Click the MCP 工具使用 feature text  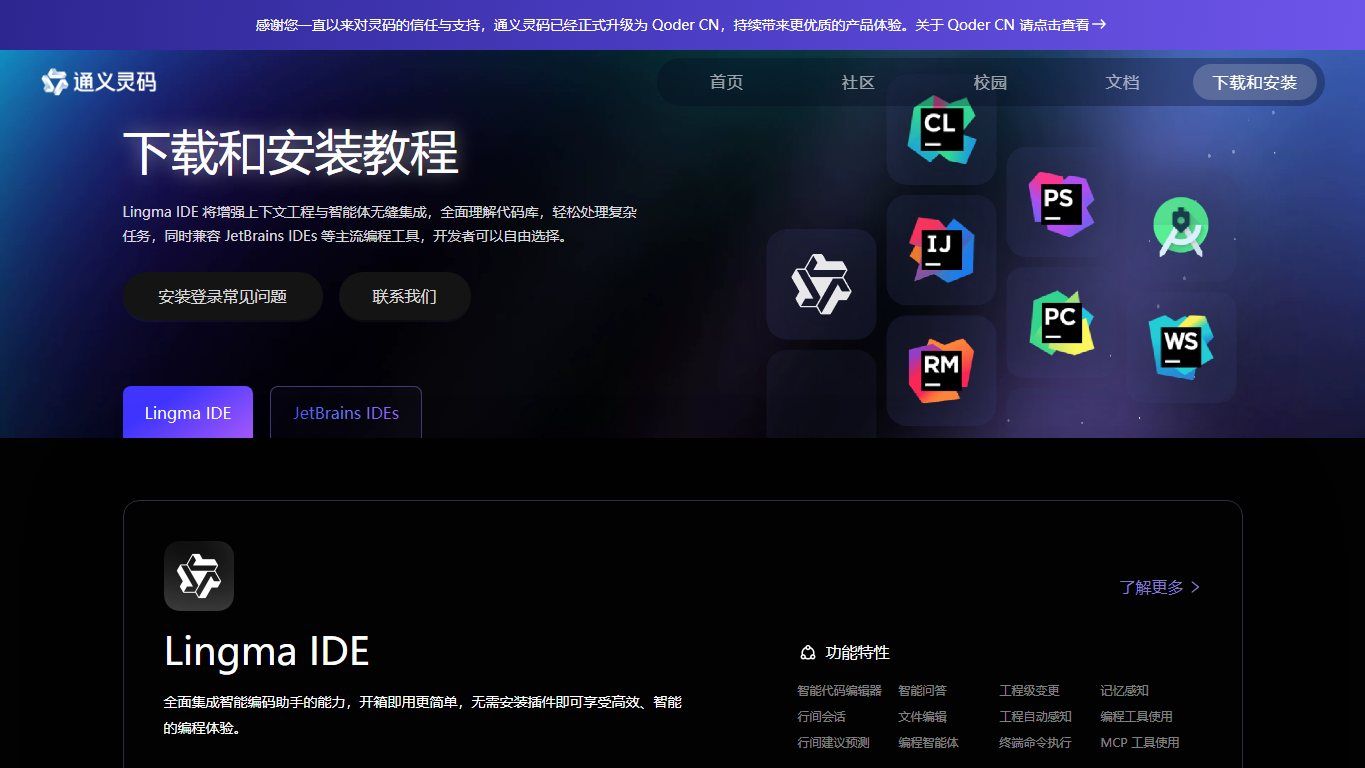pos(1140,742)
